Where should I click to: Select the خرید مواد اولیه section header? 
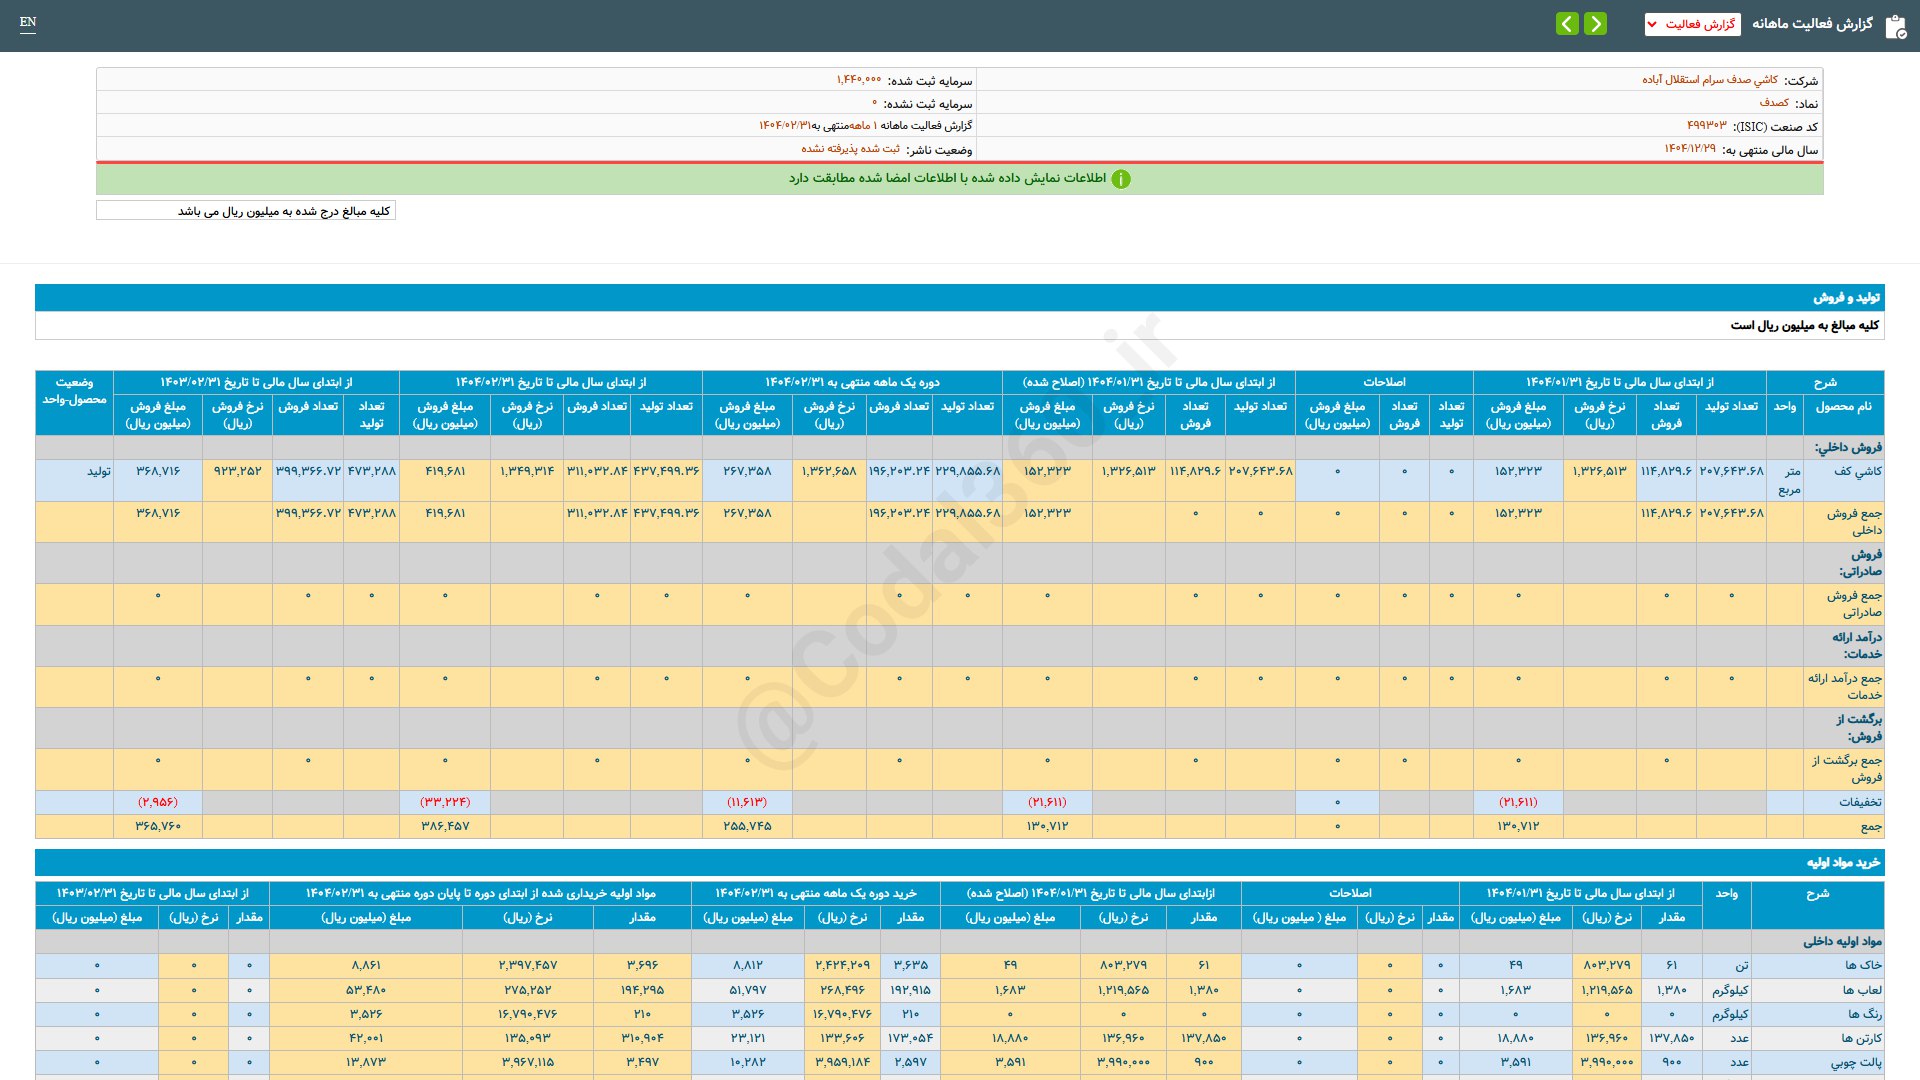[1842, 863]
